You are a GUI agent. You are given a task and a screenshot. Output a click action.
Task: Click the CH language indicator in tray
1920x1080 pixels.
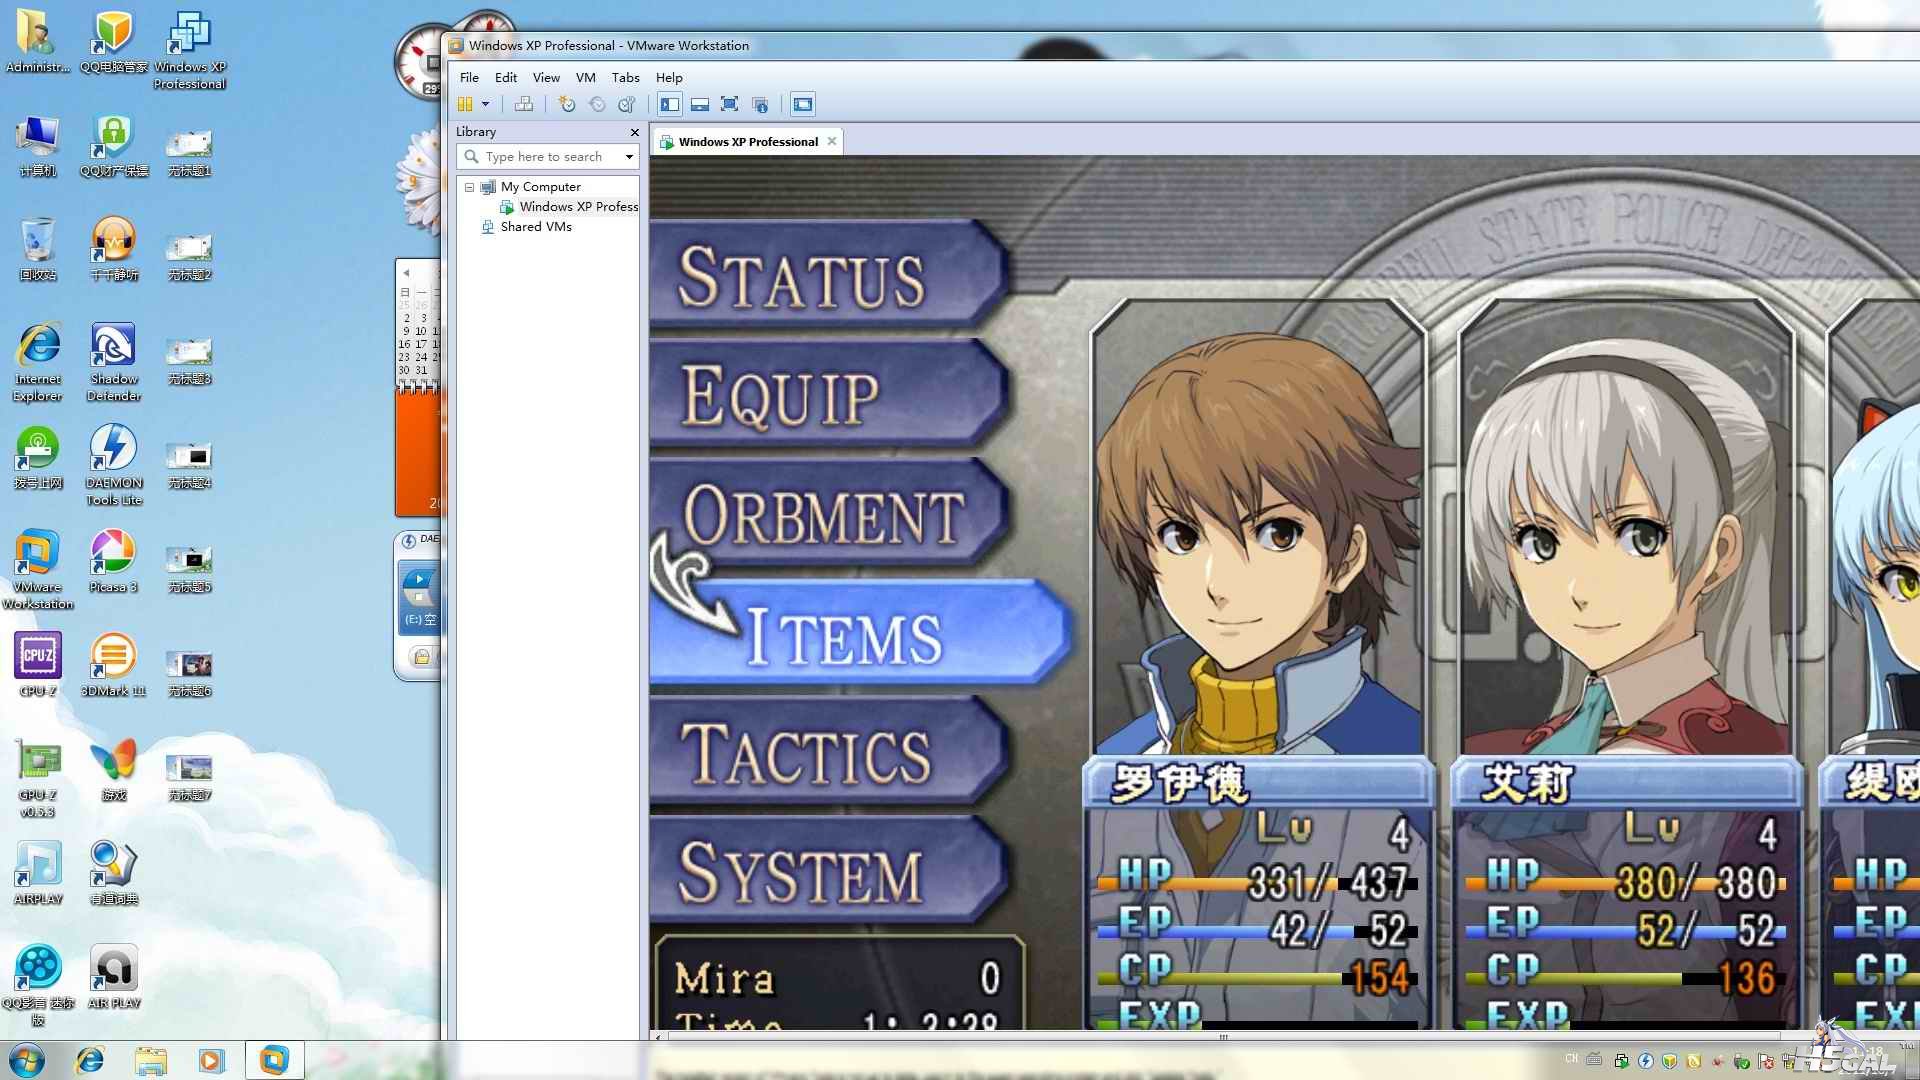click(1571, 1058)
